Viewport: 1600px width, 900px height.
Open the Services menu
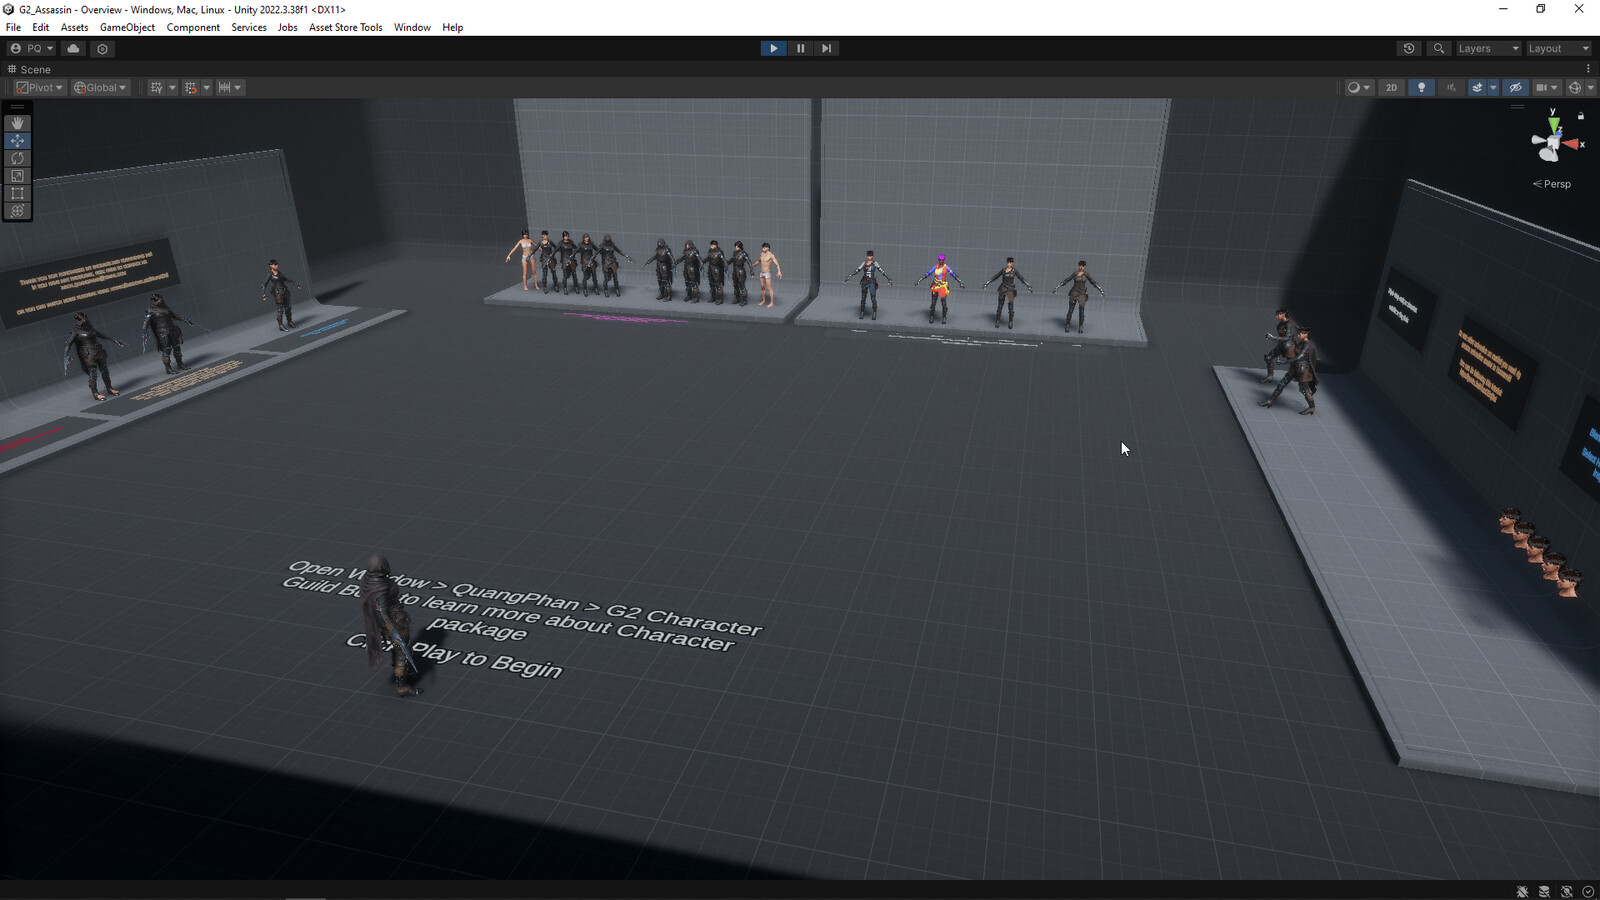coord(249,27)
